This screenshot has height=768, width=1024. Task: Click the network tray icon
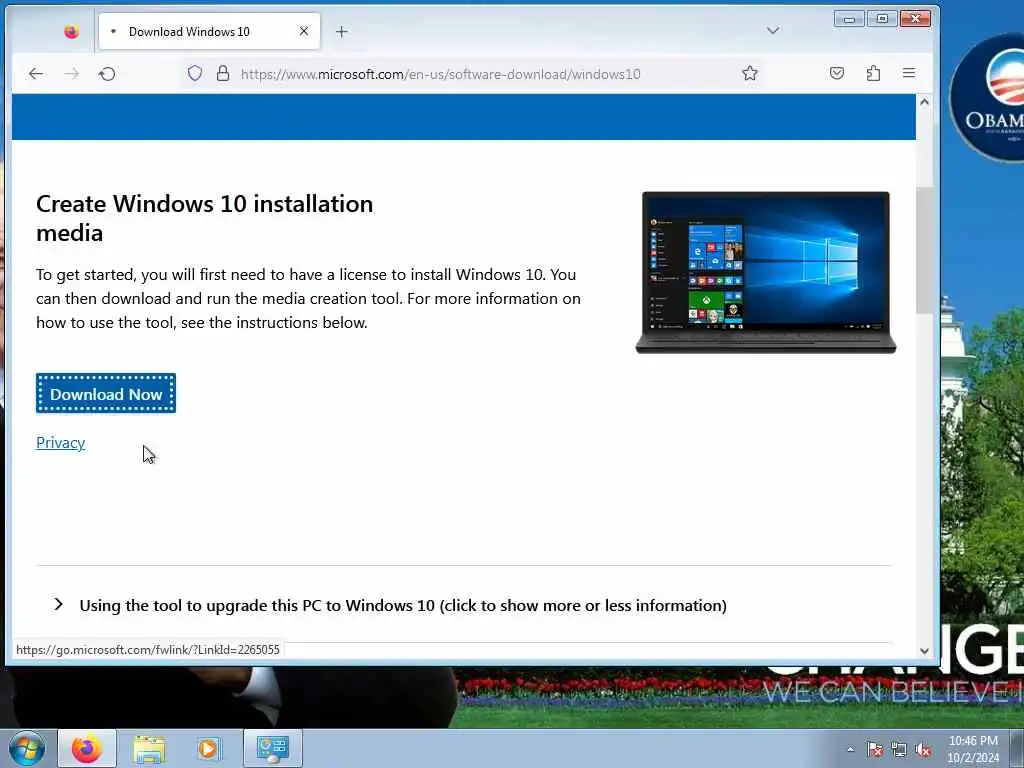click(x=899, y=750)
